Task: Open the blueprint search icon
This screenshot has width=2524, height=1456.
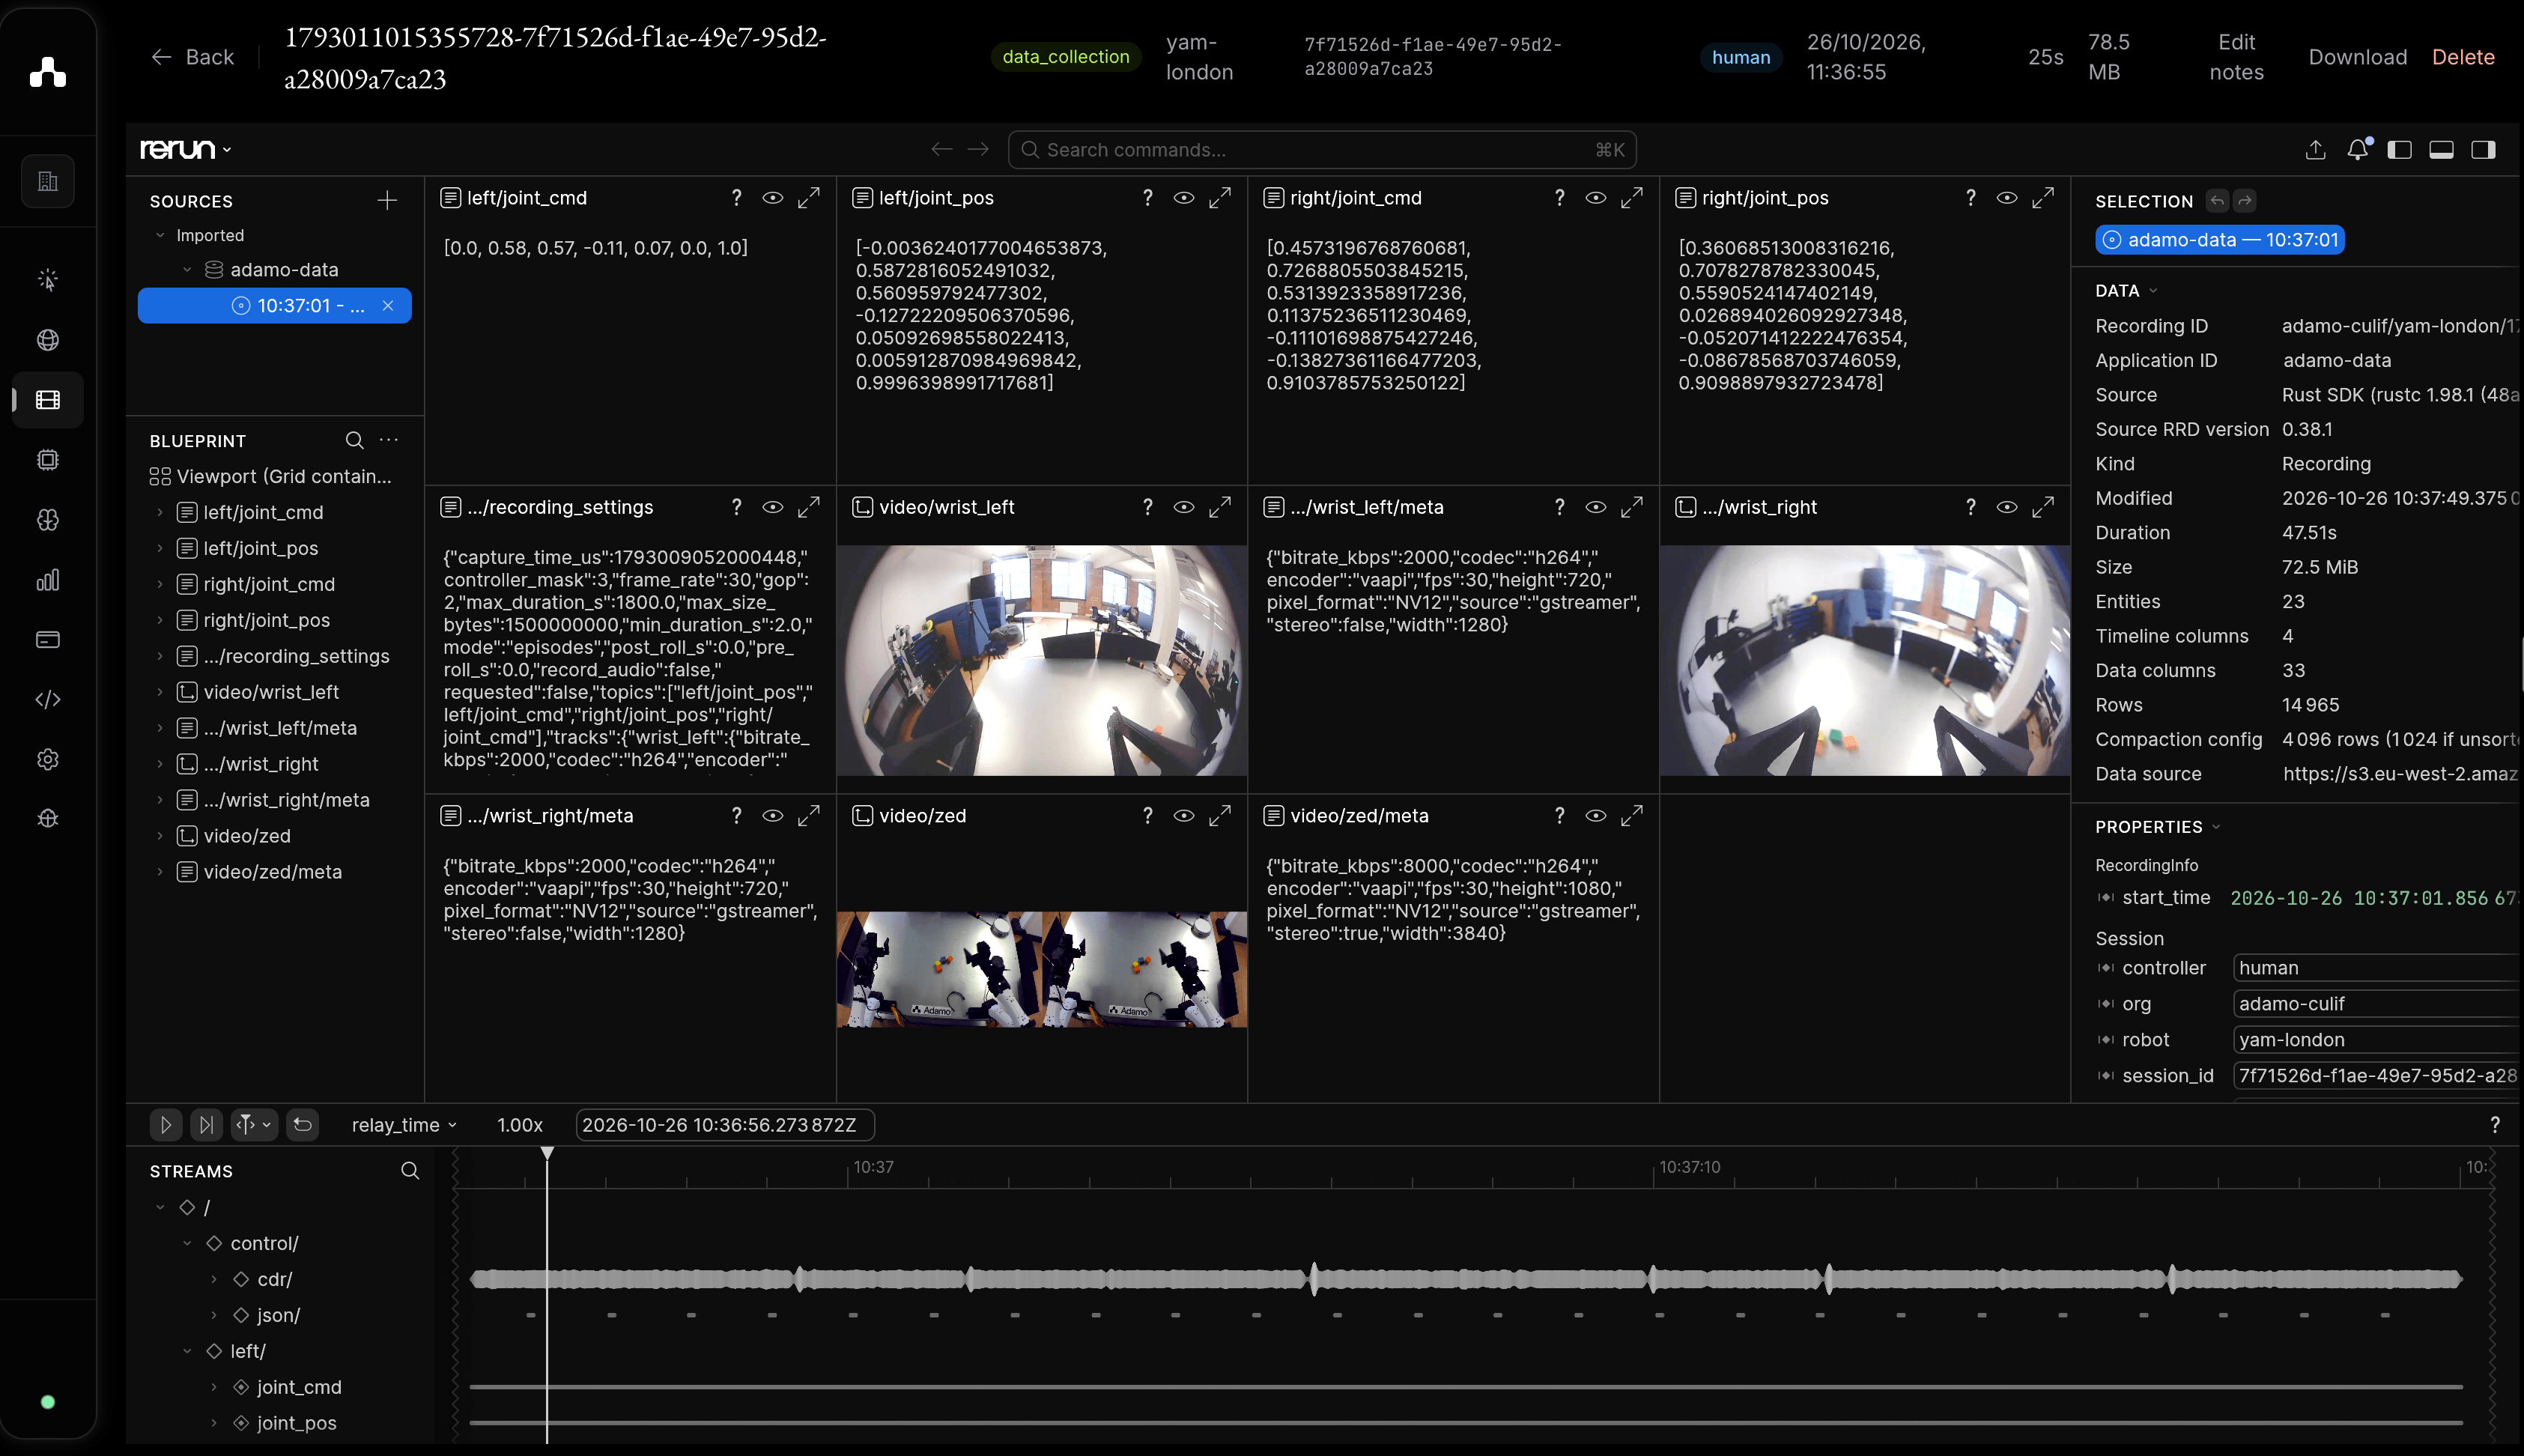Action: pyautogui.click(x=354, y=440)
